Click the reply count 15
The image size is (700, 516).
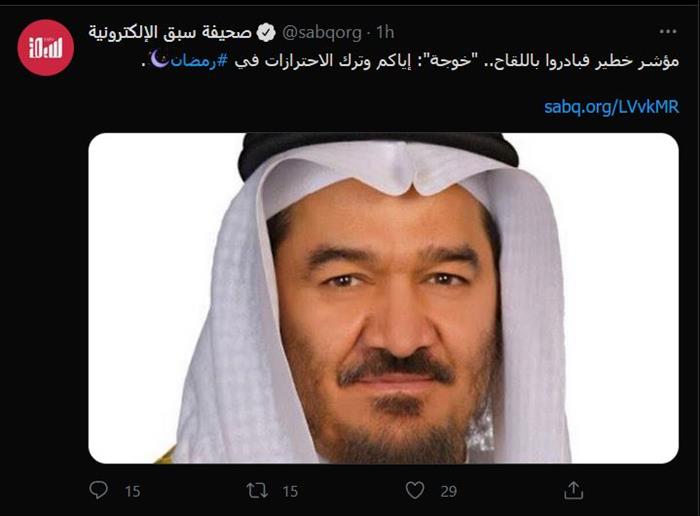pos(132,491)
